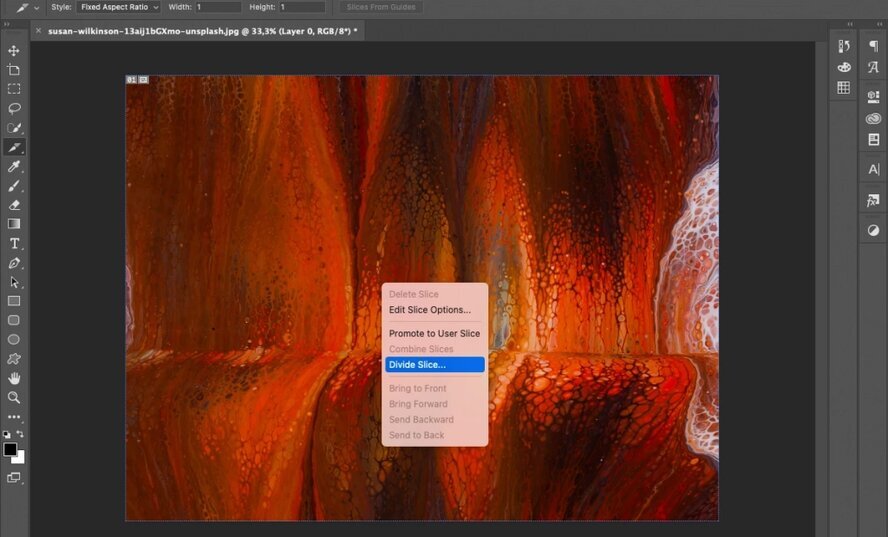The width and height of the screenshot is (888, 537).
Task: Open the Properties panel icon
Action: click(873, 139)
